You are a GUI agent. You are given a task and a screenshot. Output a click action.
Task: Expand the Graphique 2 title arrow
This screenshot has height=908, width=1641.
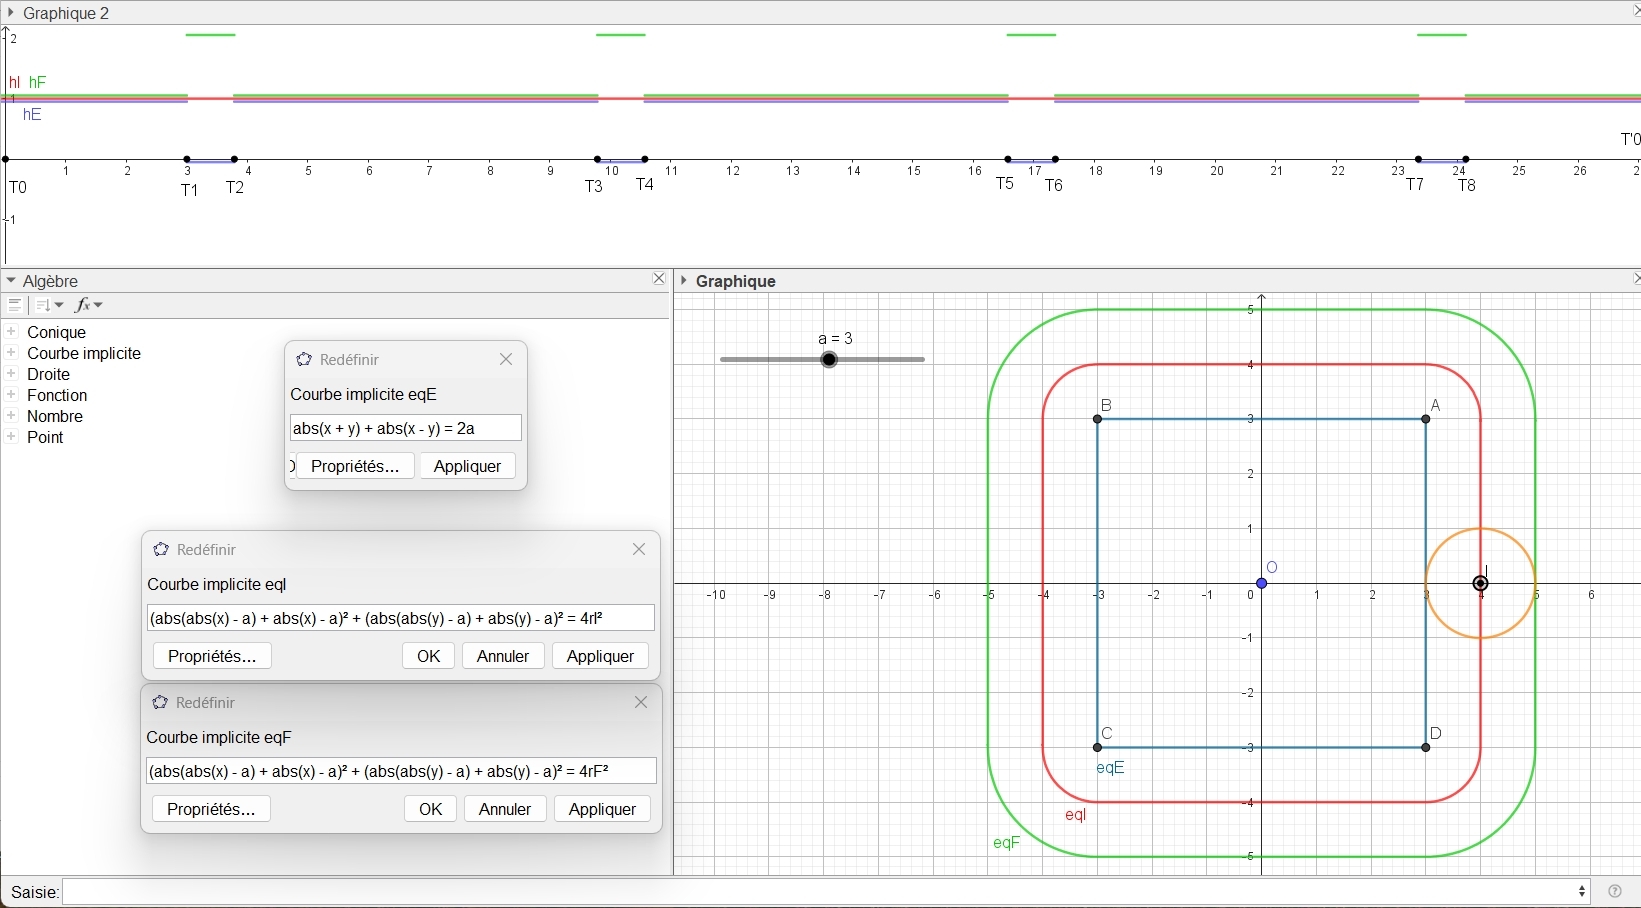[11, 13]
